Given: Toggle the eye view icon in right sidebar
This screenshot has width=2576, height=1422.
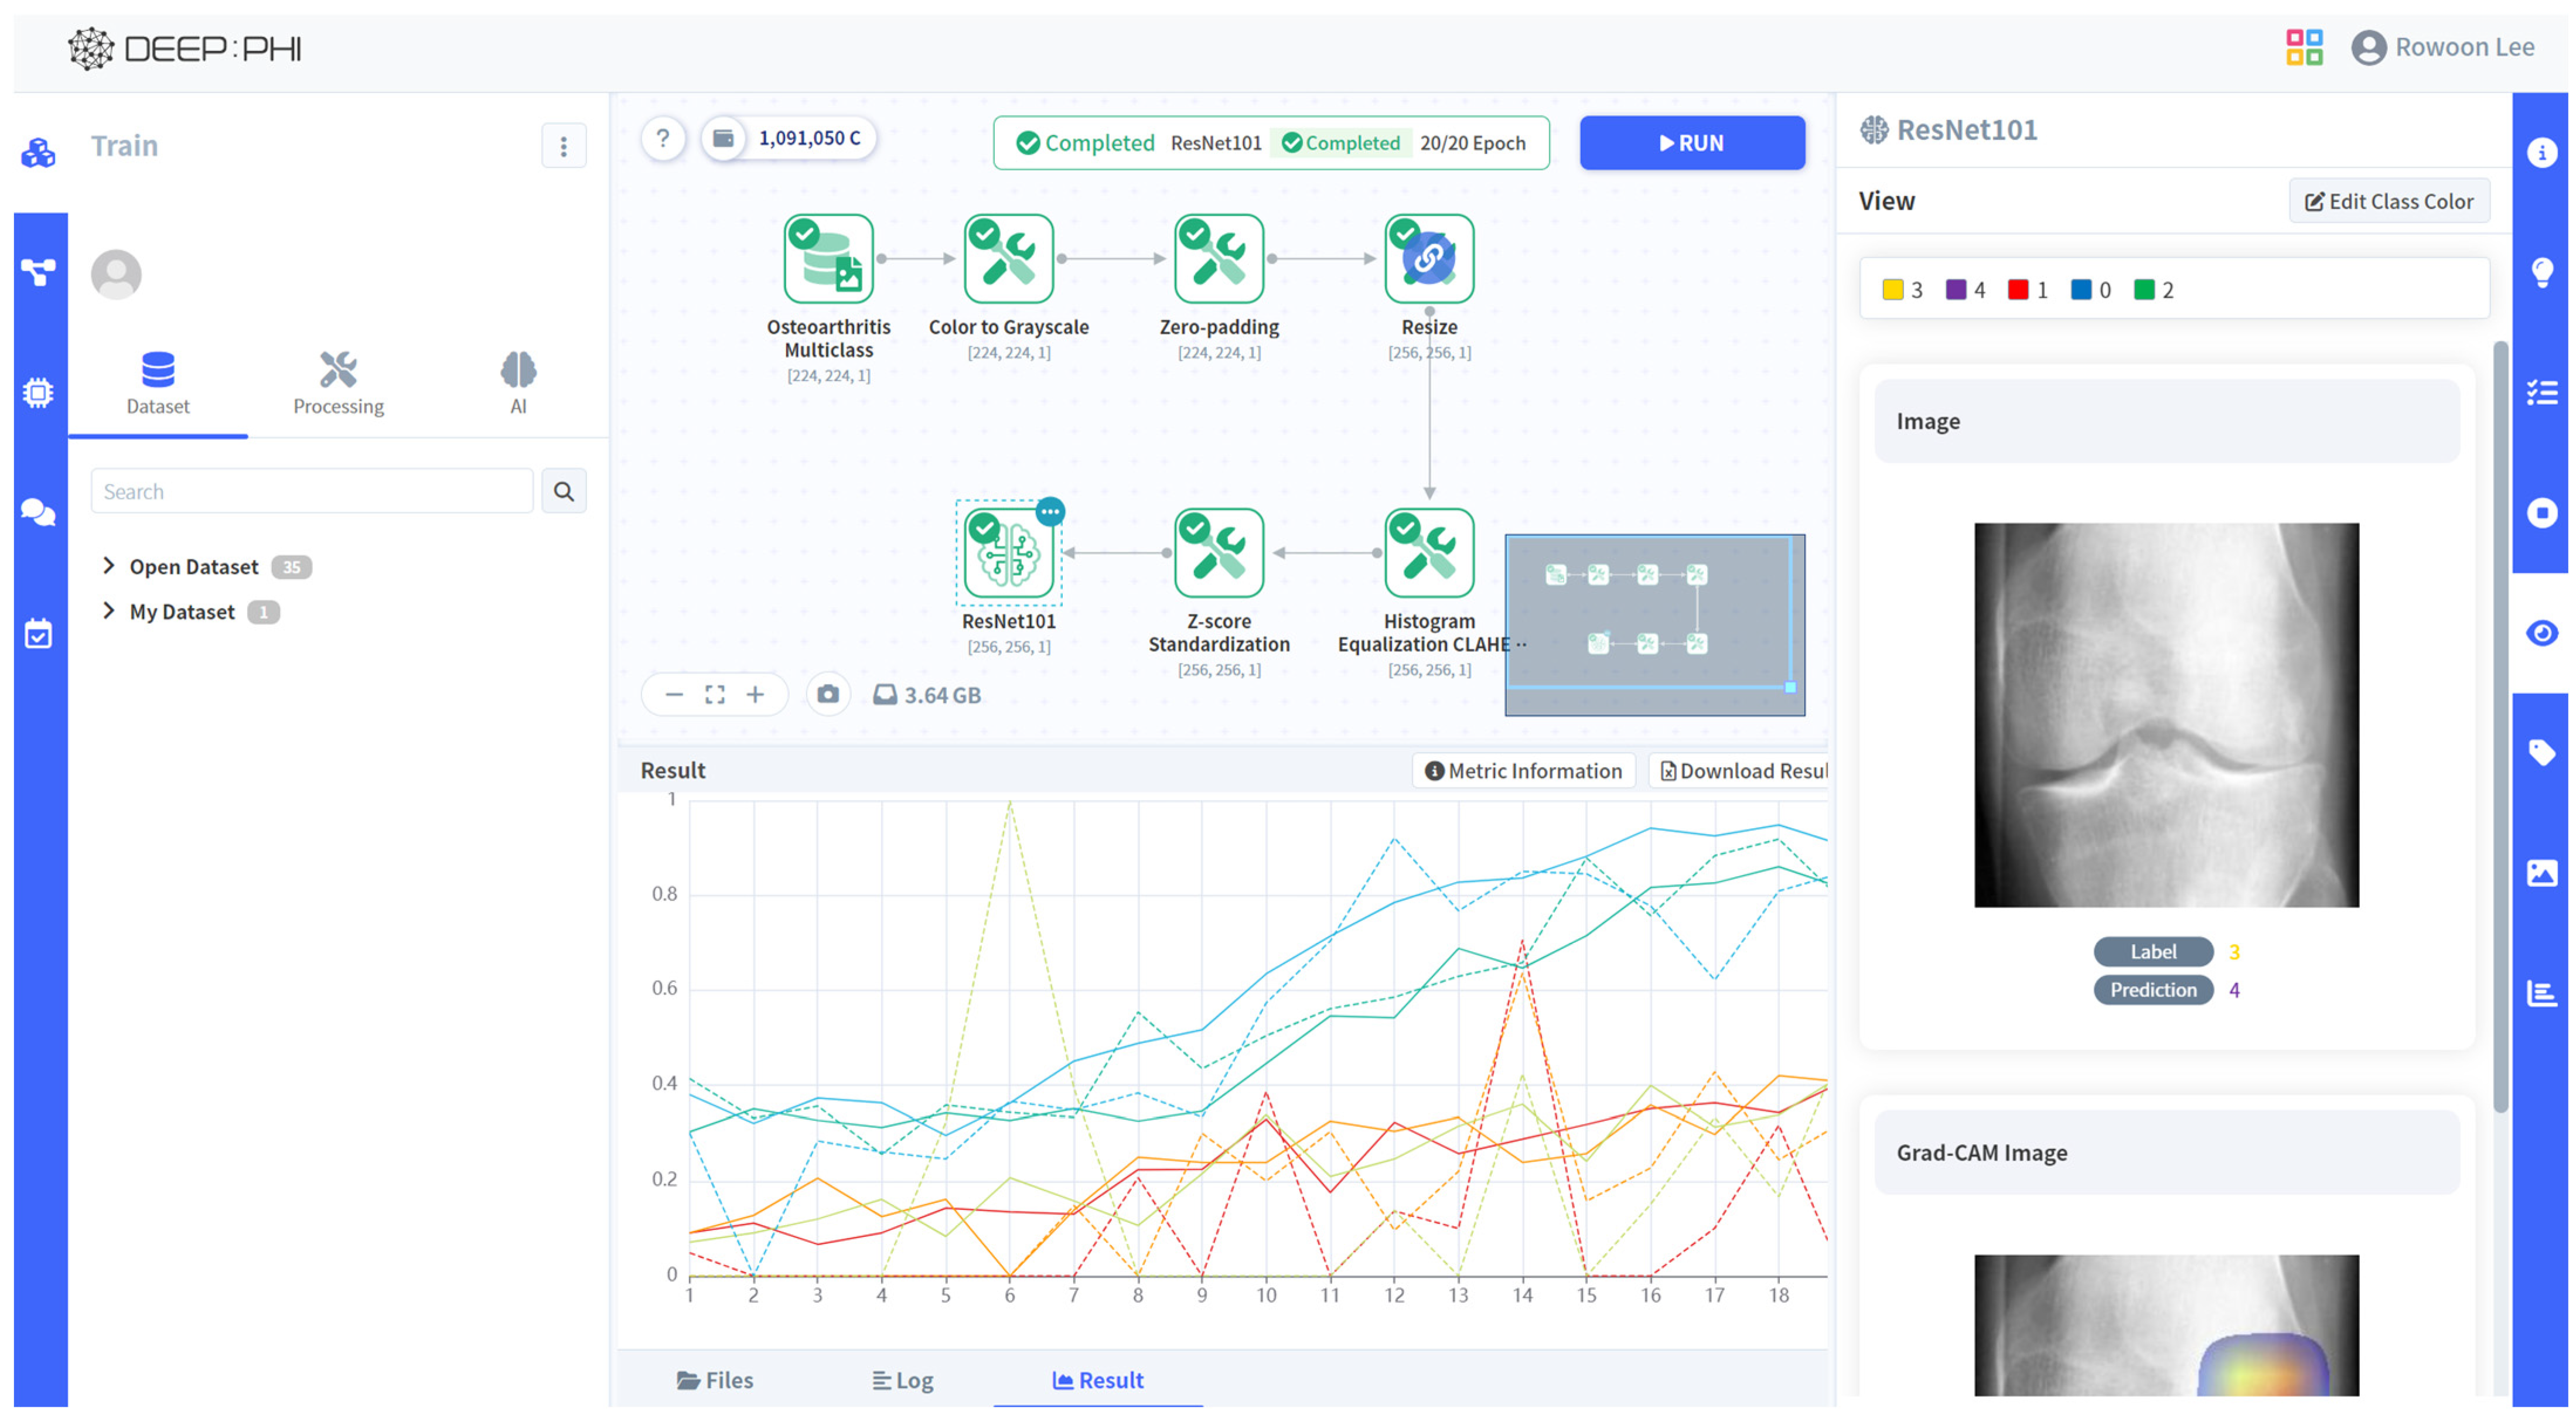Looking at the screenshot, I should click(x=2541, y=633).
